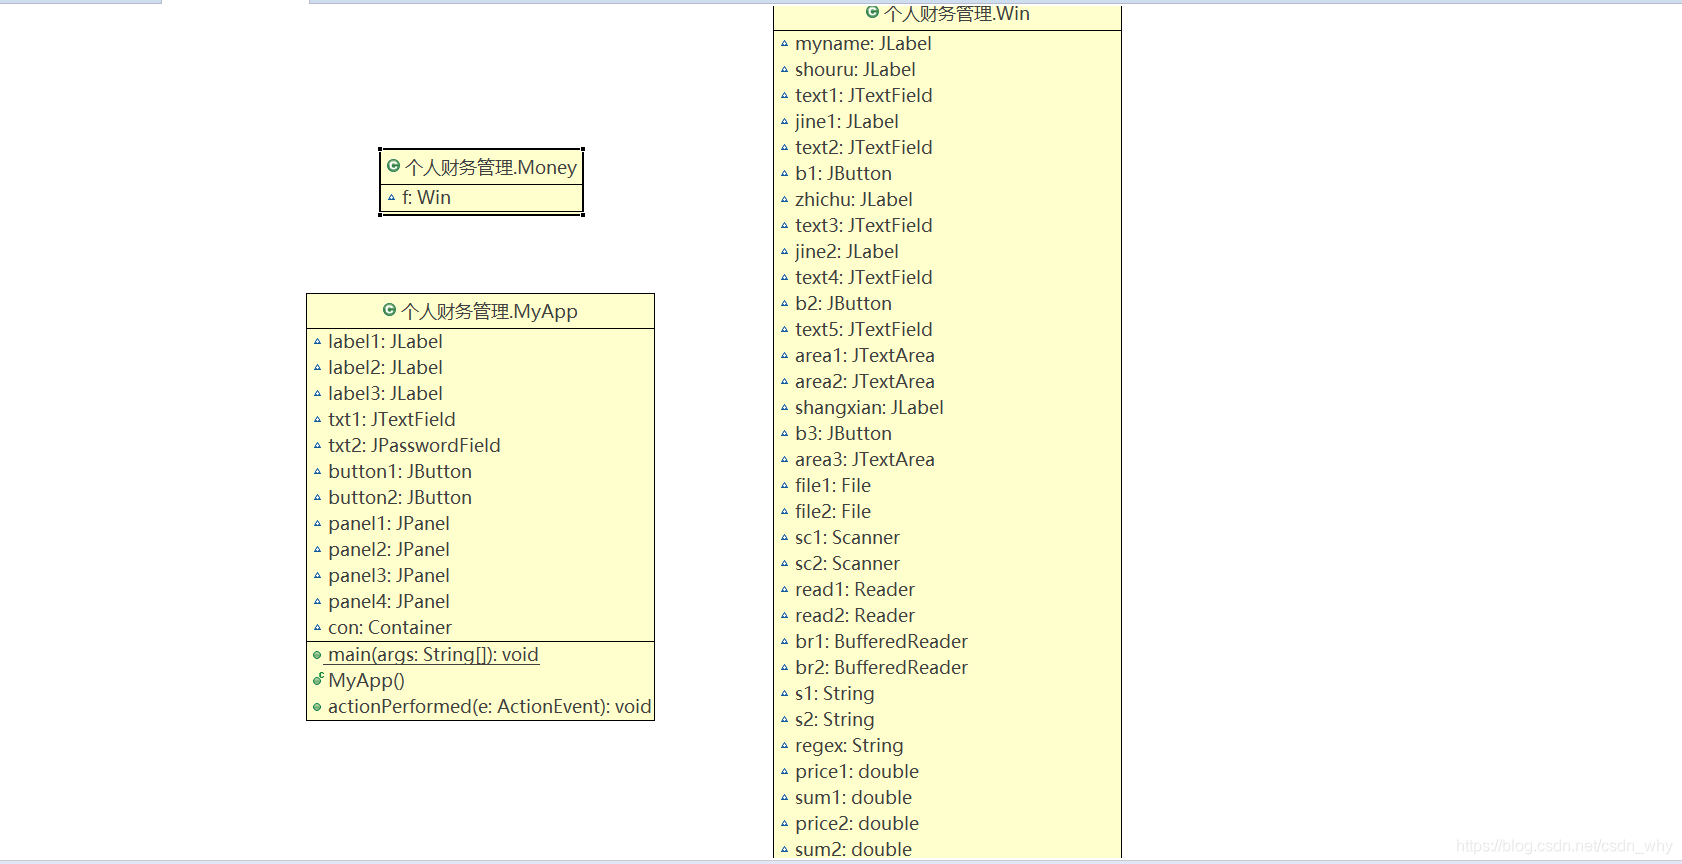
Task: Click the field icon beside sc1: Scanner
Action: coord(784,538)
